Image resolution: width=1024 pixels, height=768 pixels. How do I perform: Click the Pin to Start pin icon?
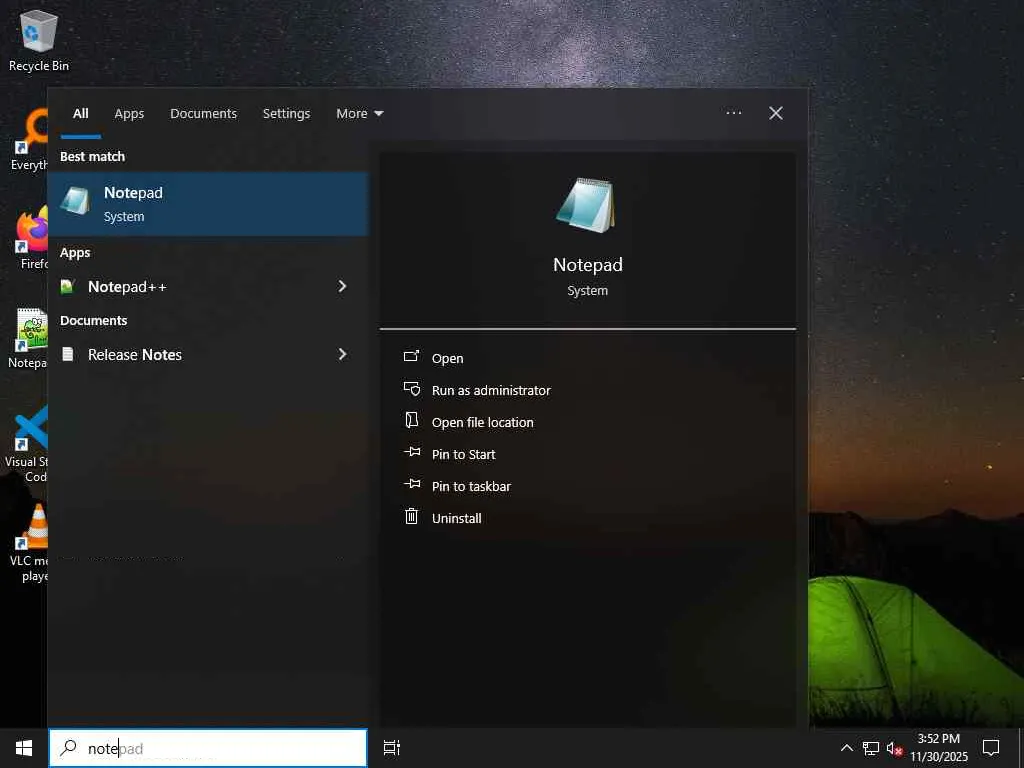coord(412,453)
